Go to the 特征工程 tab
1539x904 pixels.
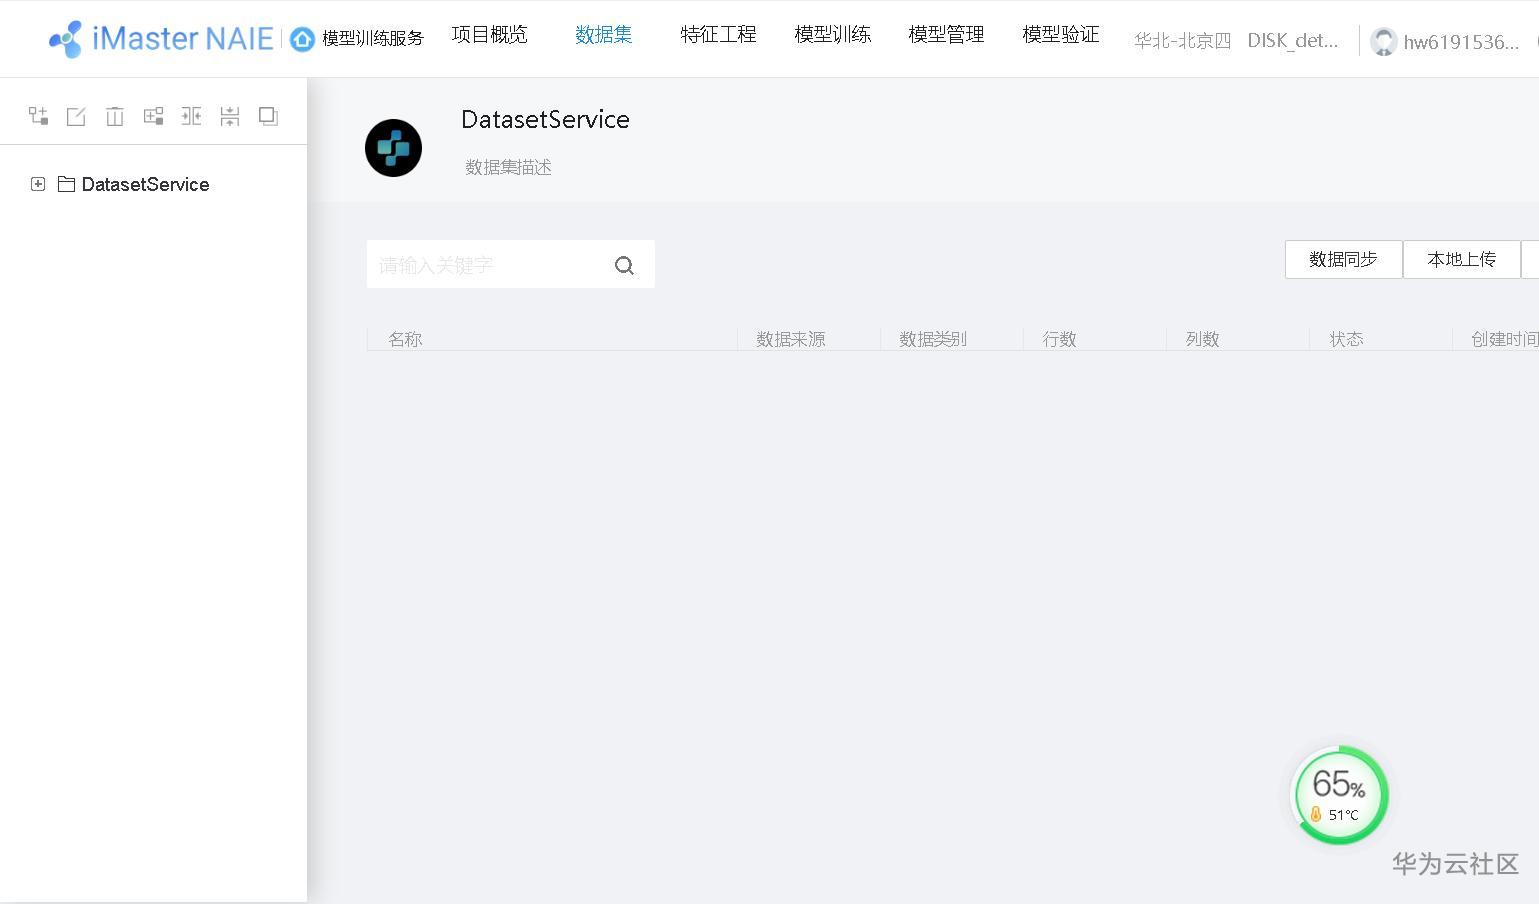point(718,35)
